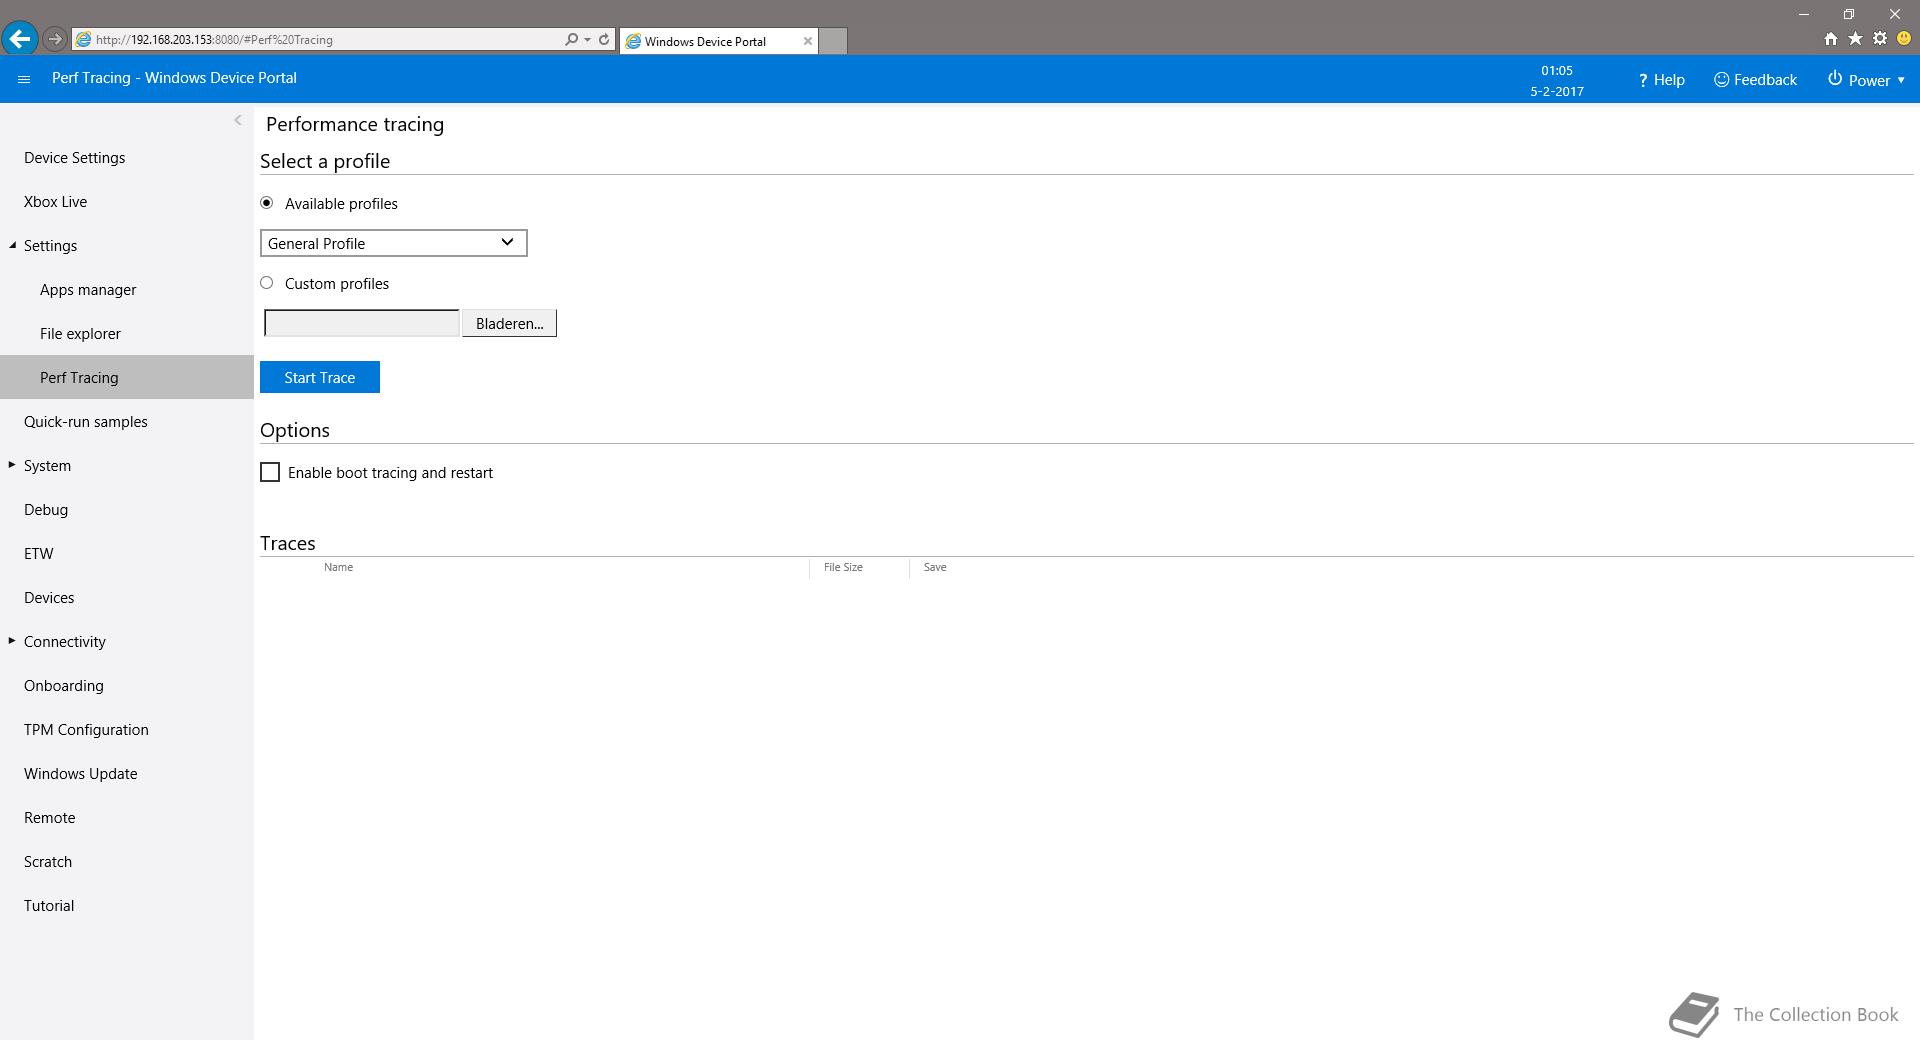The width and height of the screenshot is (1920, 1040).
Task: Open a new browser tab
Action: point(833,41)
